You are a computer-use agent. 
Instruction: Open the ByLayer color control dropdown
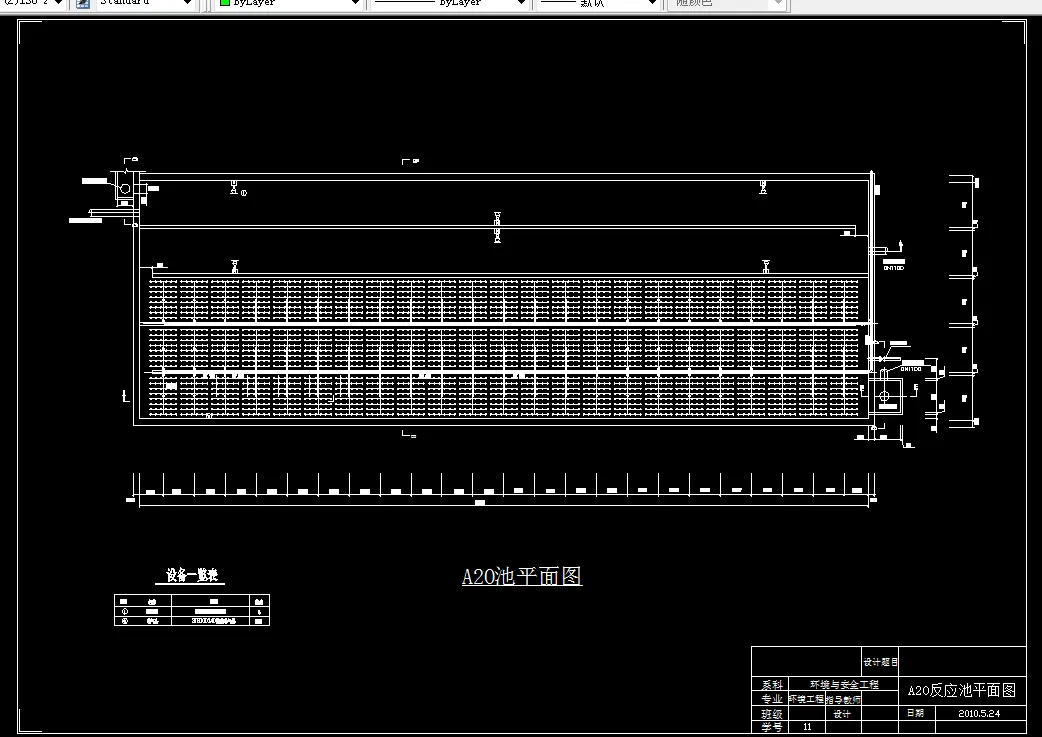tap(355, 3)
